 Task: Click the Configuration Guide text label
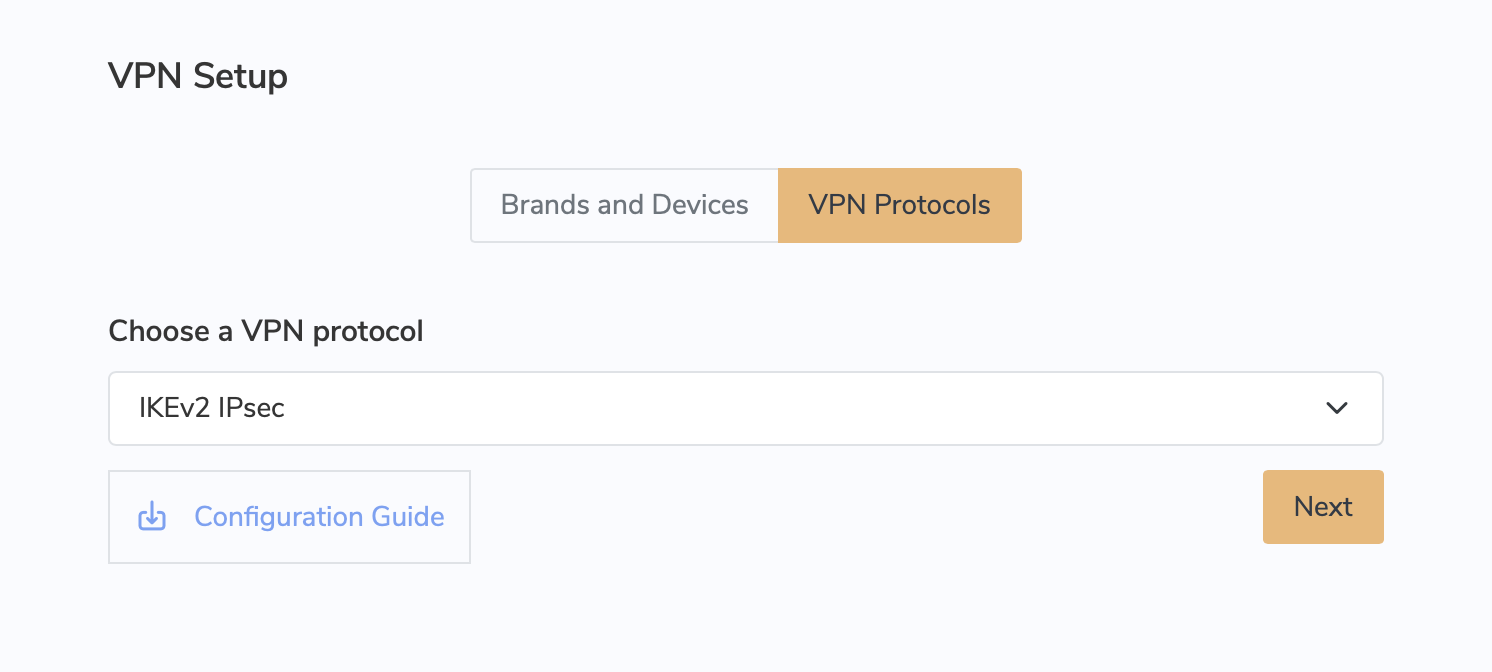[x=319, y=517]
